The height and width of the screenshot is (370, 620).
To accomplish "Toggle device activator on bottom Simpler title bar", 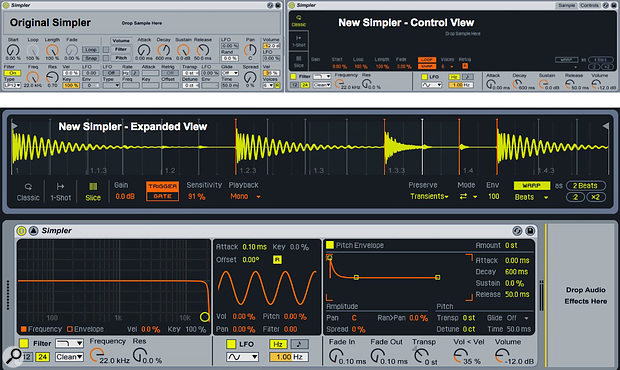I will coord(21,230).
